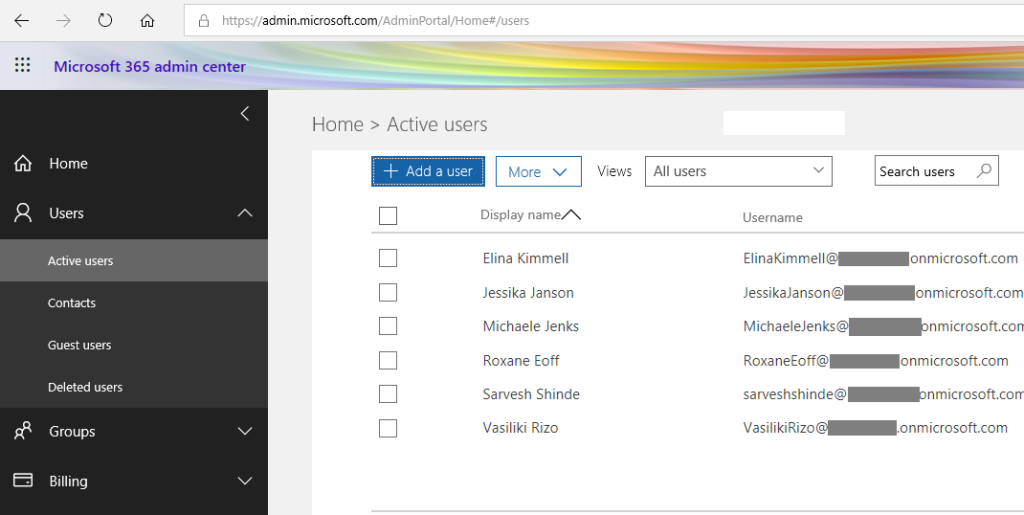1024x515 pixels.
Task: Click the Home house icon in sidebar
Action: coord(23,163)
